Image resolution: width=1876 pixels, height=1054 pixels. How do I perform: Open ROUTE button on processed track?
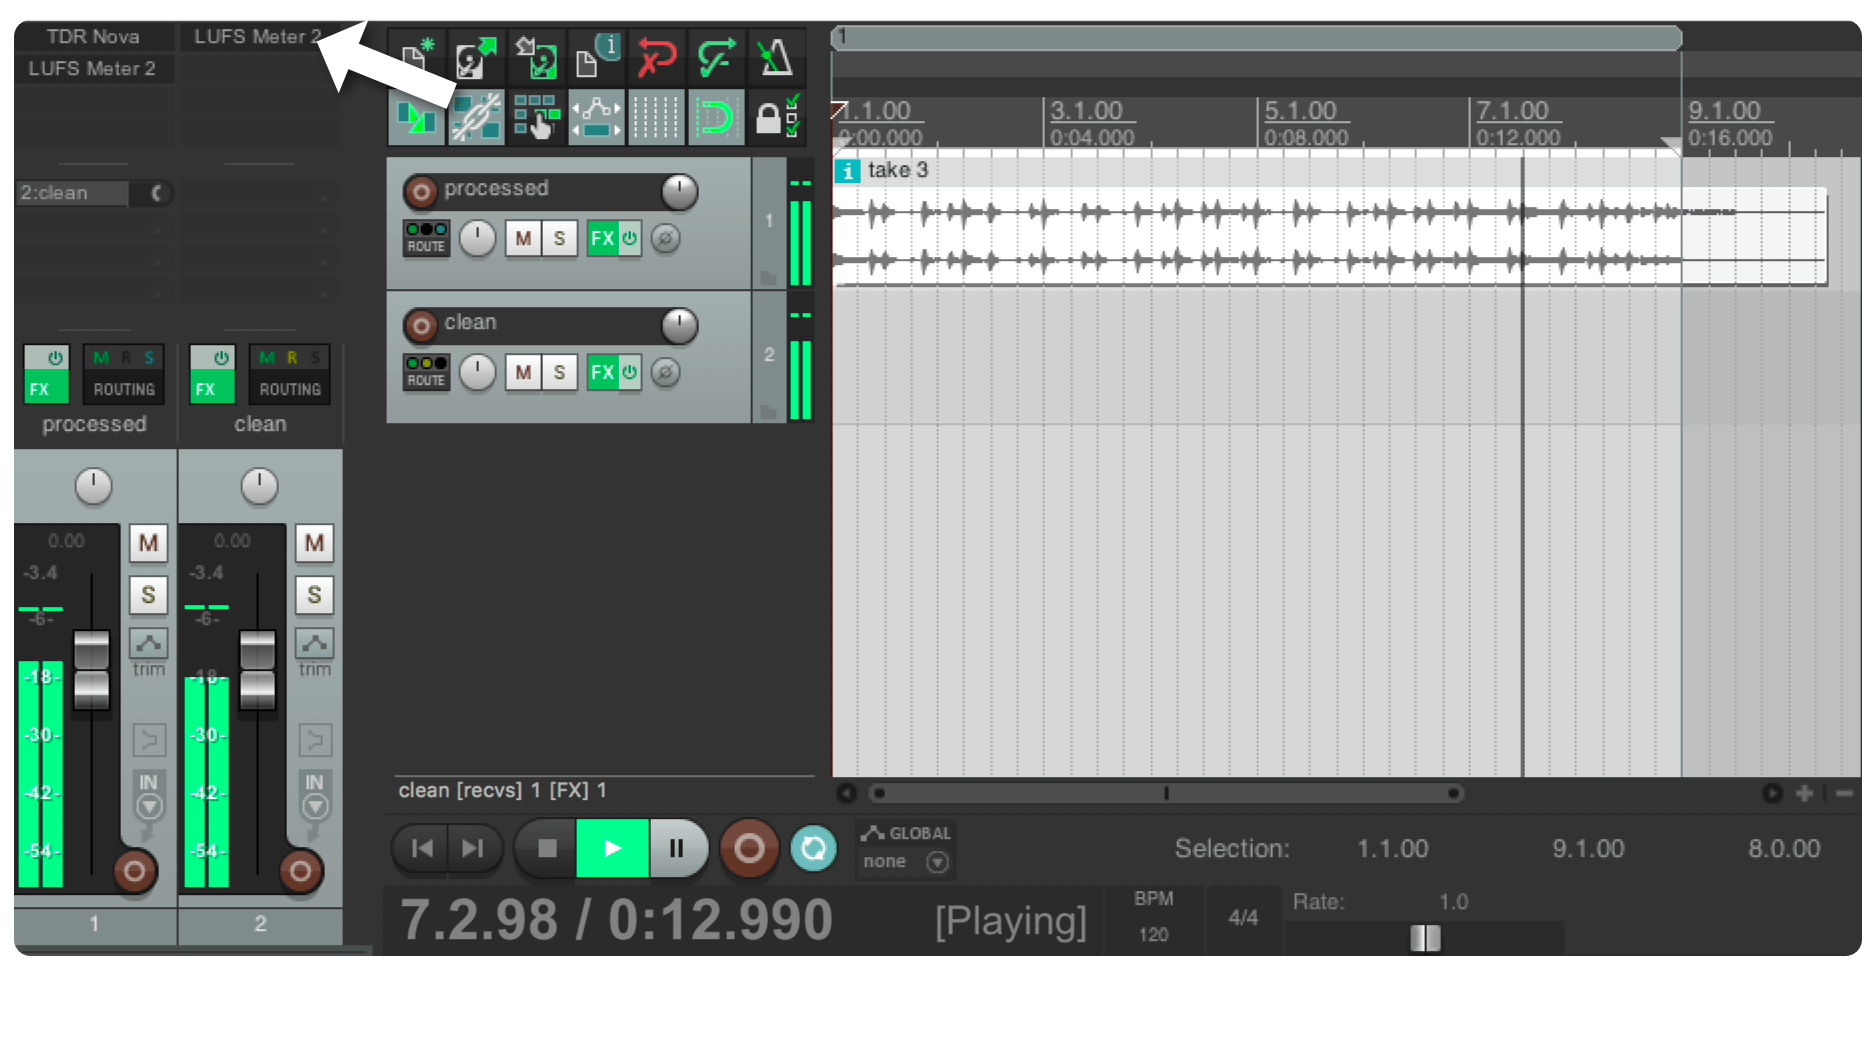pos(426,238)
